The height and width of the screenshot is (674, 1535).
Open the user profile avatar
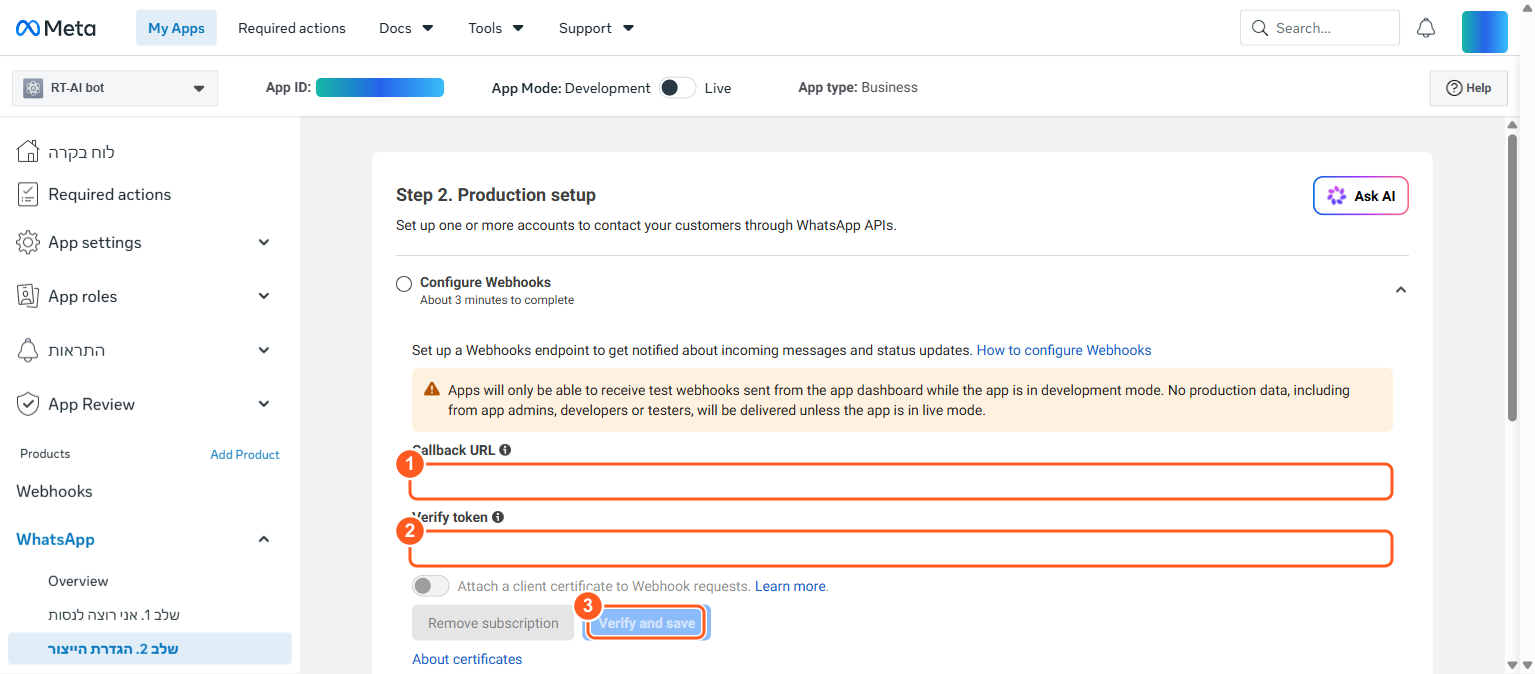(1484, 32)
